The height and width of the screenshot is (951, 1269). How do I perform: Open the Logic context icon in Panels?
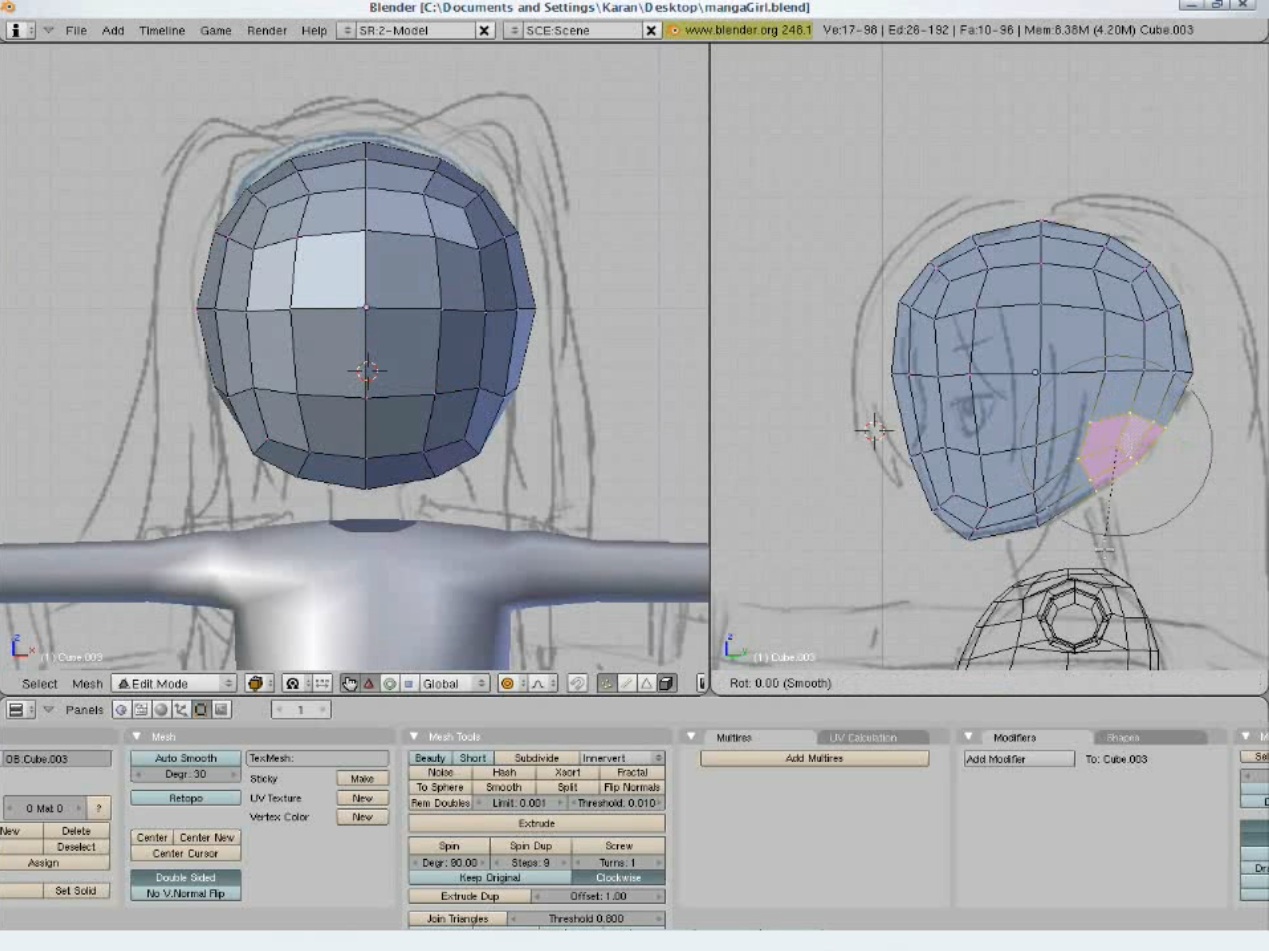coord(121,709)
